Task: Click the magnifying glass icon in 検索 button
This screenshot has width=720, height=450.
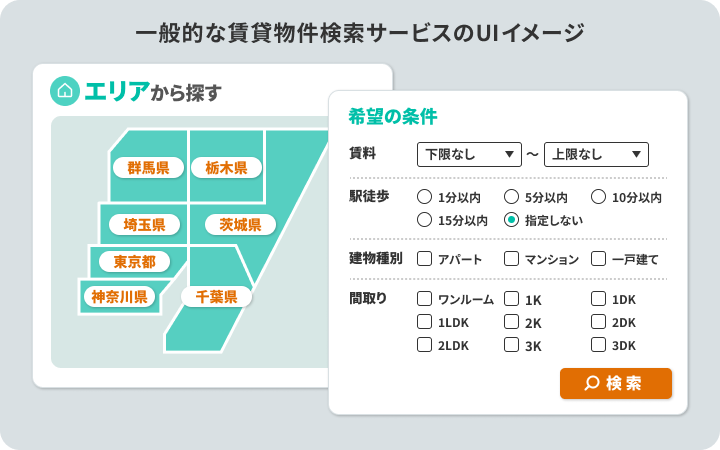Action: [x=592, y=383]
